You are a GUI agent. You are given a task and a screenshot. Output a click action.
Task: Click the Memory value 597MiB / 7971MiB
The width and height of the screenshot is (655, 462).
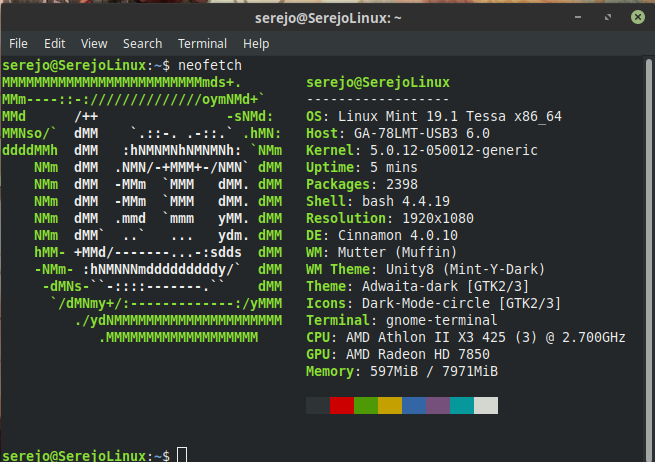(x=434, y=371)
